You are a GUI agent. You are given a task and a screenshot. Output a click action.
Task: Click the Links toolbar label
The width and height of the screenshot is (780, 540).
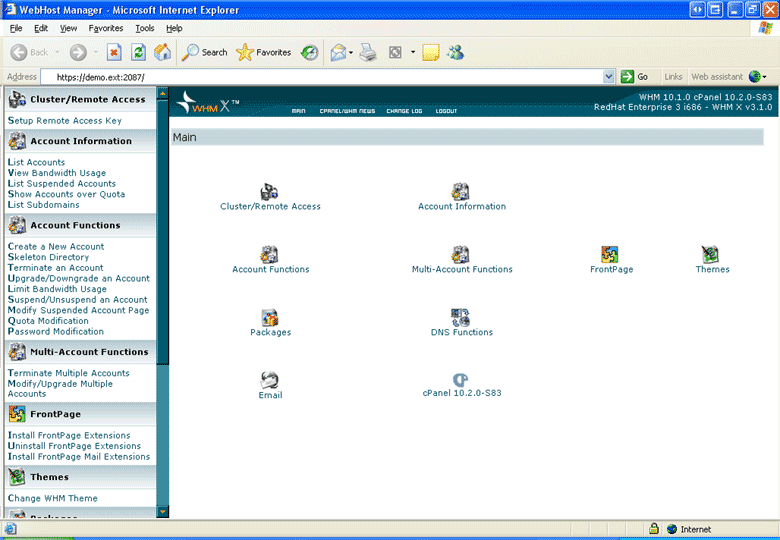pos(673,77)
